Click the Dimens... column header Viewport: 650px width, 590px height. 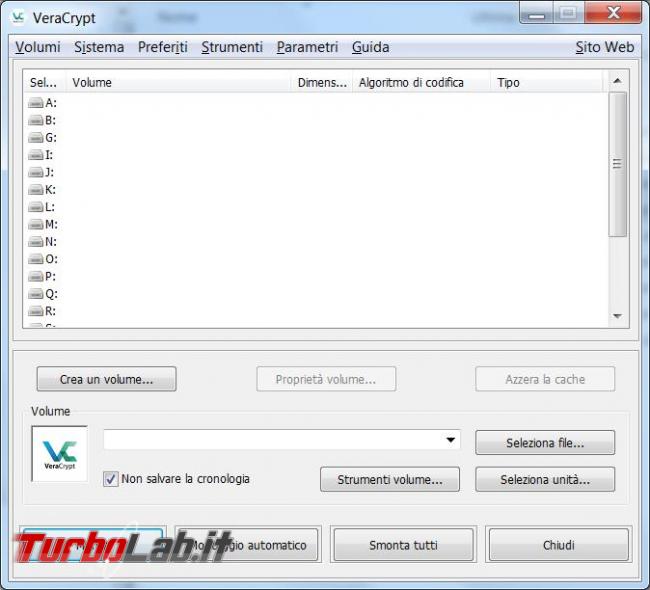pos(322,83)
